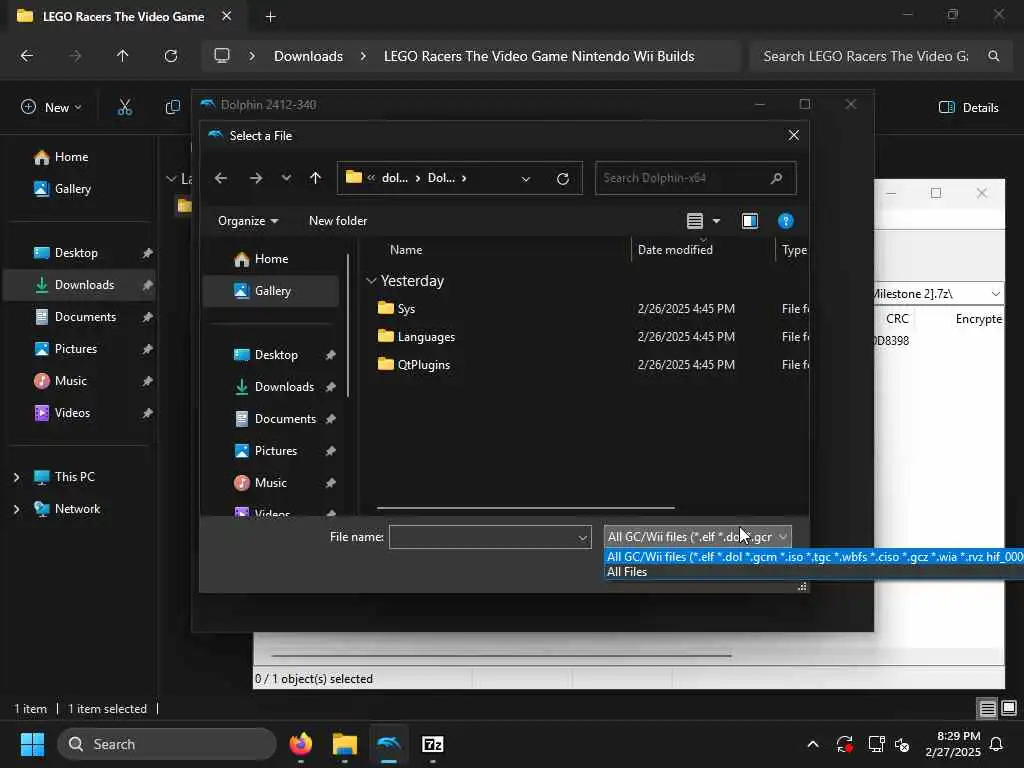Go up a level in File Explorer
Viewport: 1024px width, 768px height.
122,56
